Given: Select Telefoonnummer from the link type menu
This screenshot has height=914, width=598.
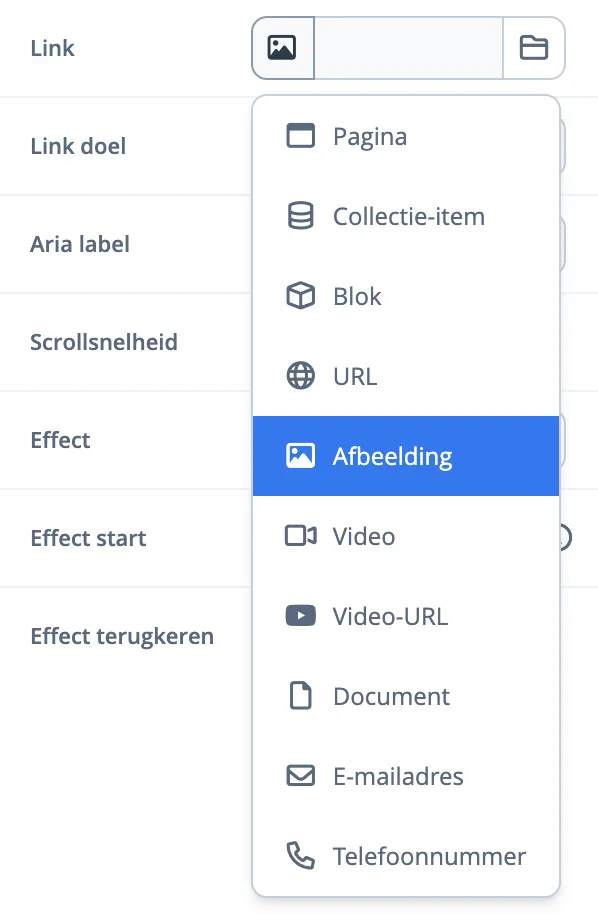Looking at the screenshot, I should pyautogui.click(x=428, y=856).
